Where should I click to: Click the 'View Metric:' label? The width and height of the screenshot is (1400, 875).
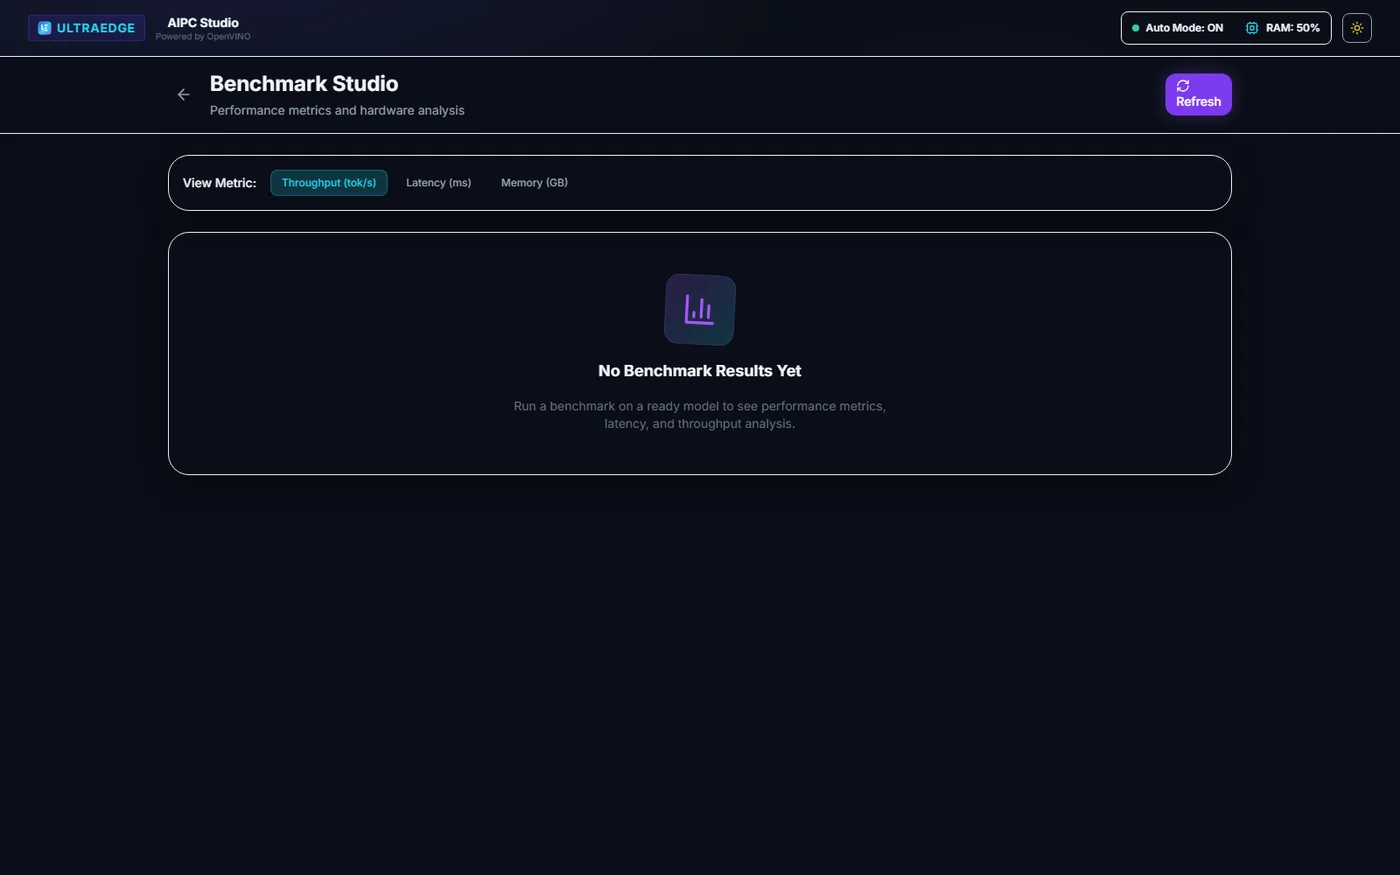point(219,183)
